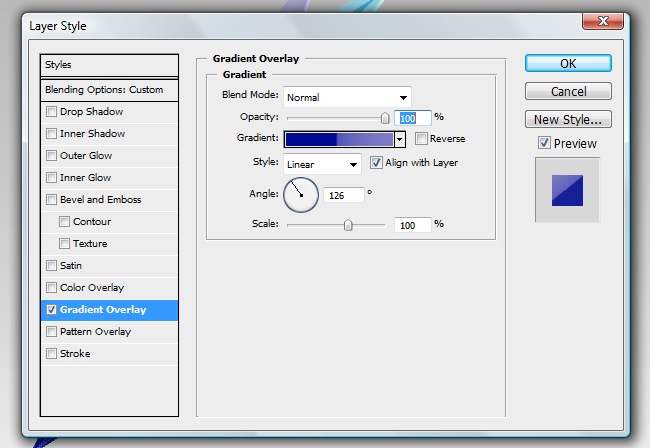The width and height of the screenshot is (650, 448).
Task: Click the angle dial control
Action: [300, 194]
